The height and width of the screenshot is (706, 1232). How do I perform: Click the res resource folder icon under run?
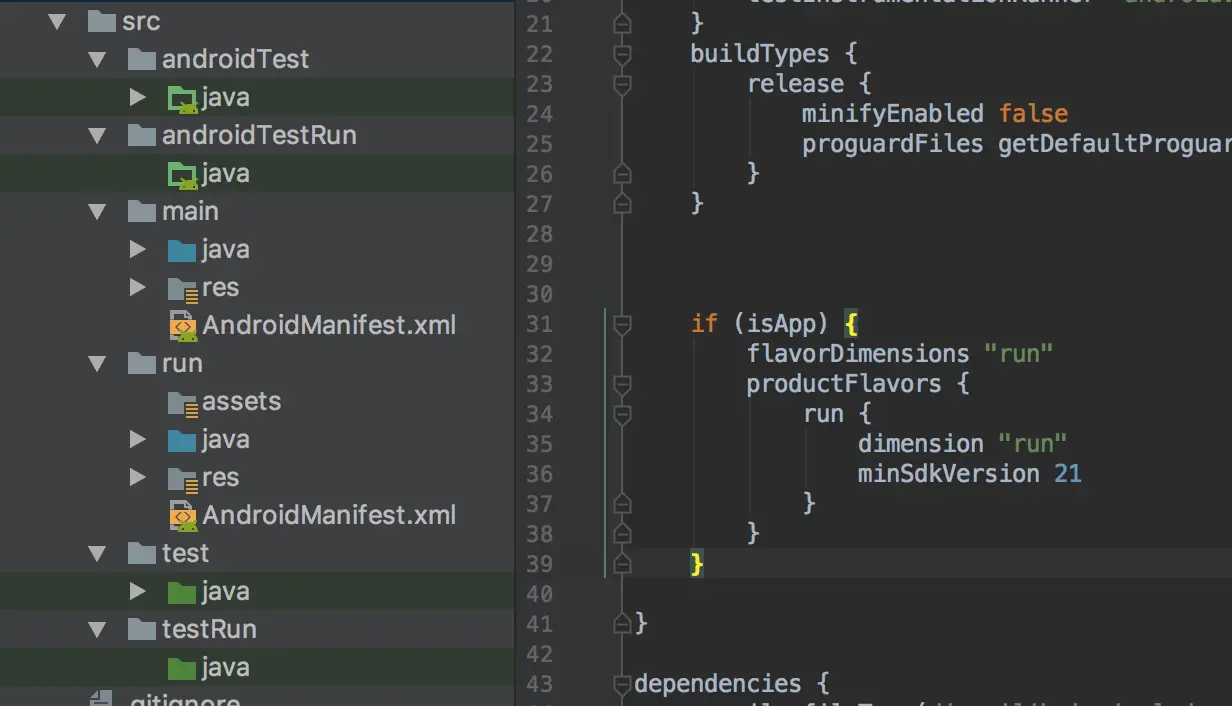[182, 478]
